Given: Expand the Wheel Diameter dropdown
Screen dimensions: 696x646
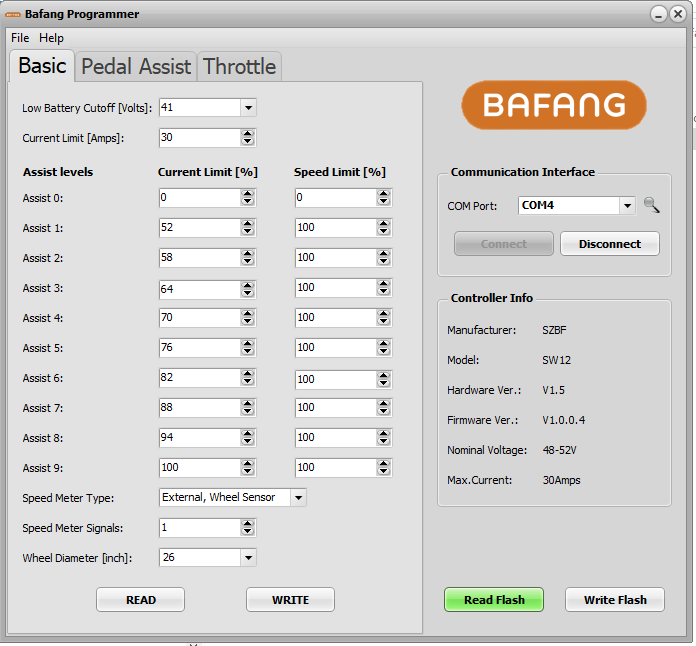Looking at the screenshot, I should coord(248,557).
